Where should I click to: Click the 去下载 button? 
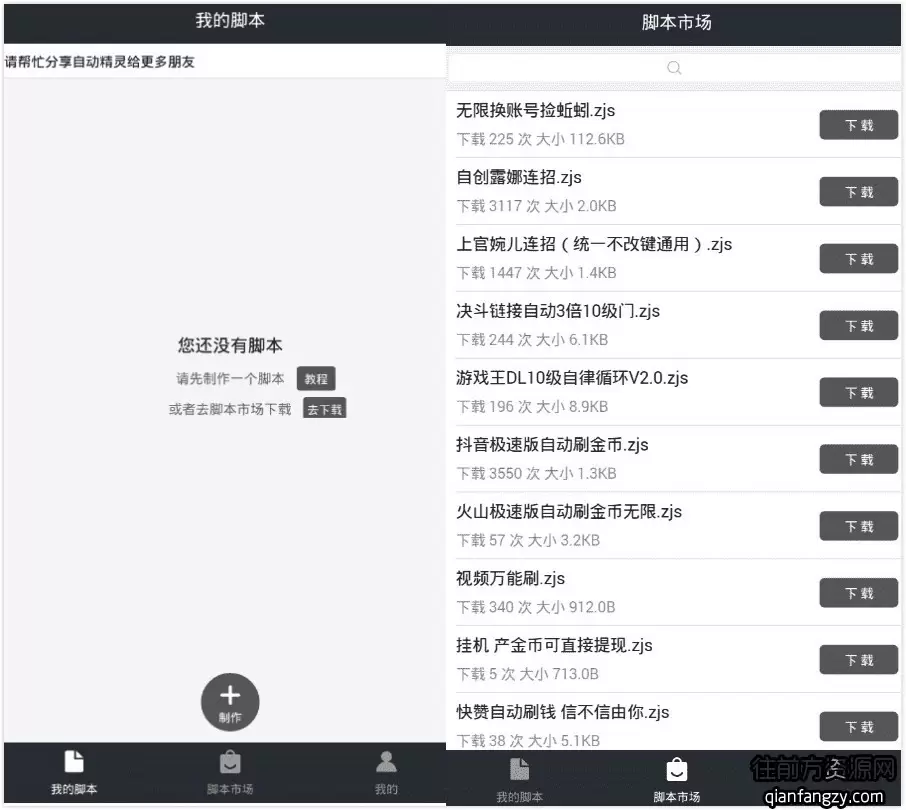click(325, 408)
